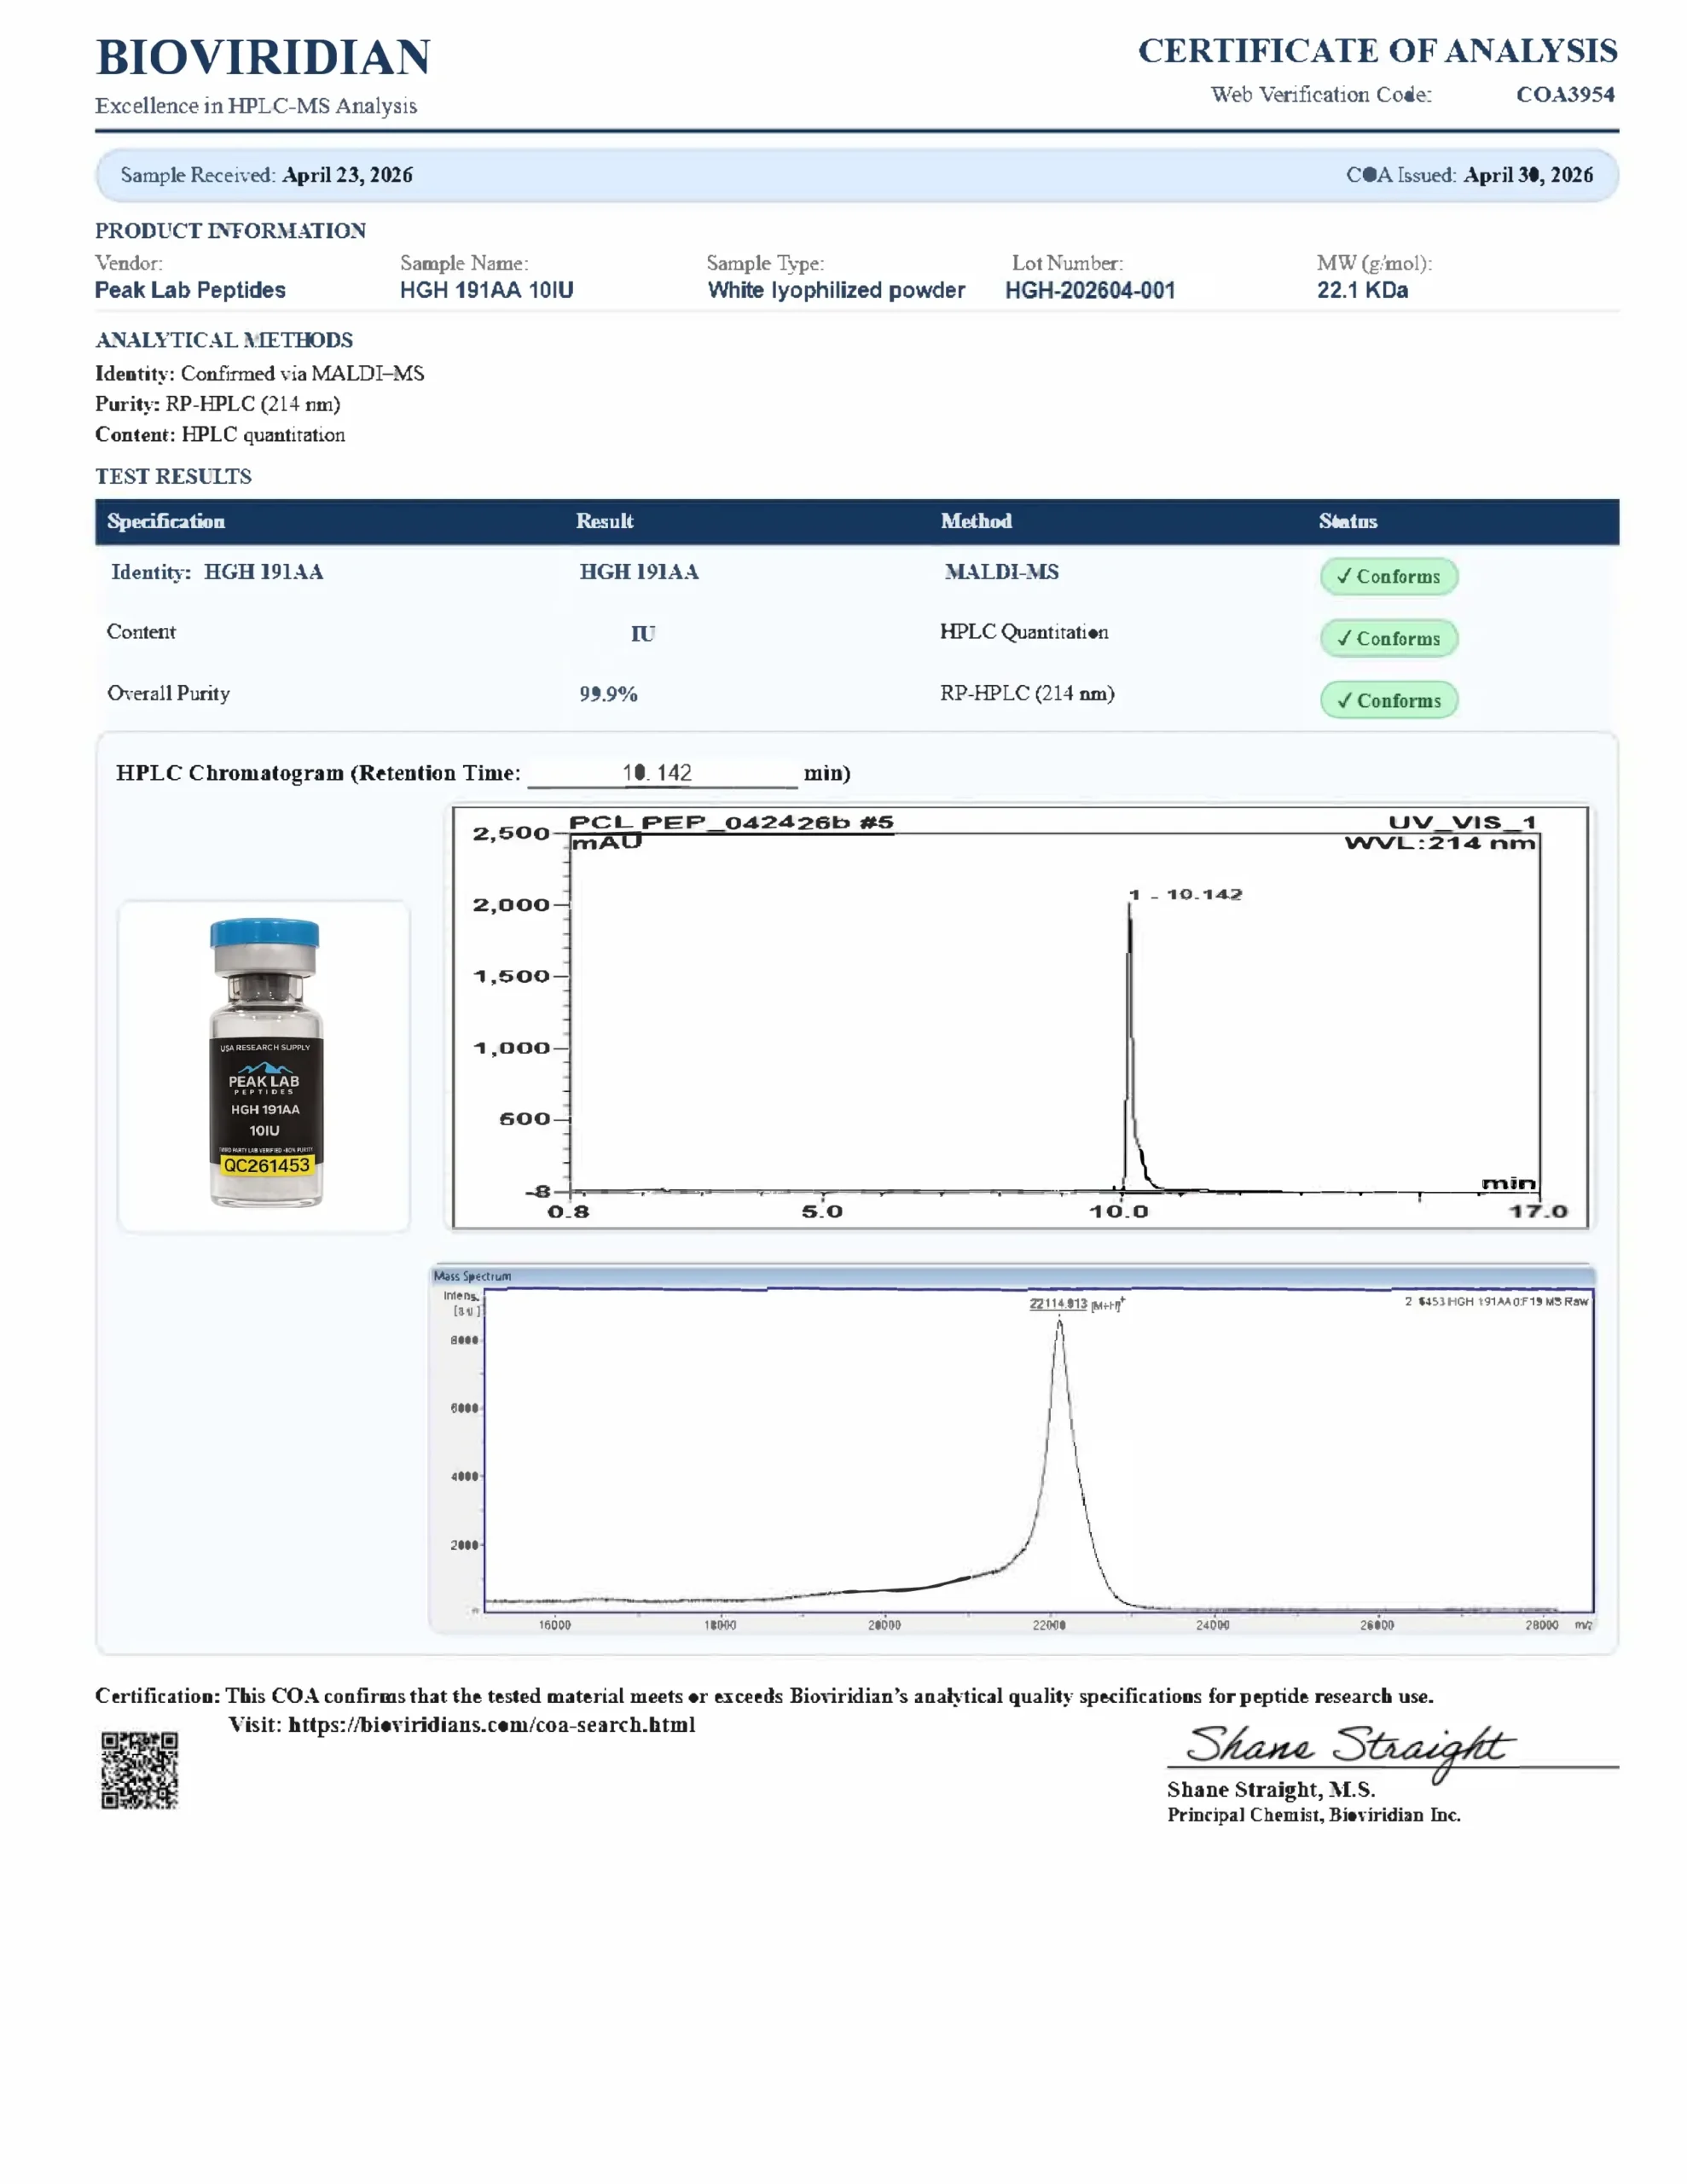The height and width of the screenshot is (2184, 1687).
Task: Click the Mass Spectrum panel title bar
Action: tap(1012, 1276)
